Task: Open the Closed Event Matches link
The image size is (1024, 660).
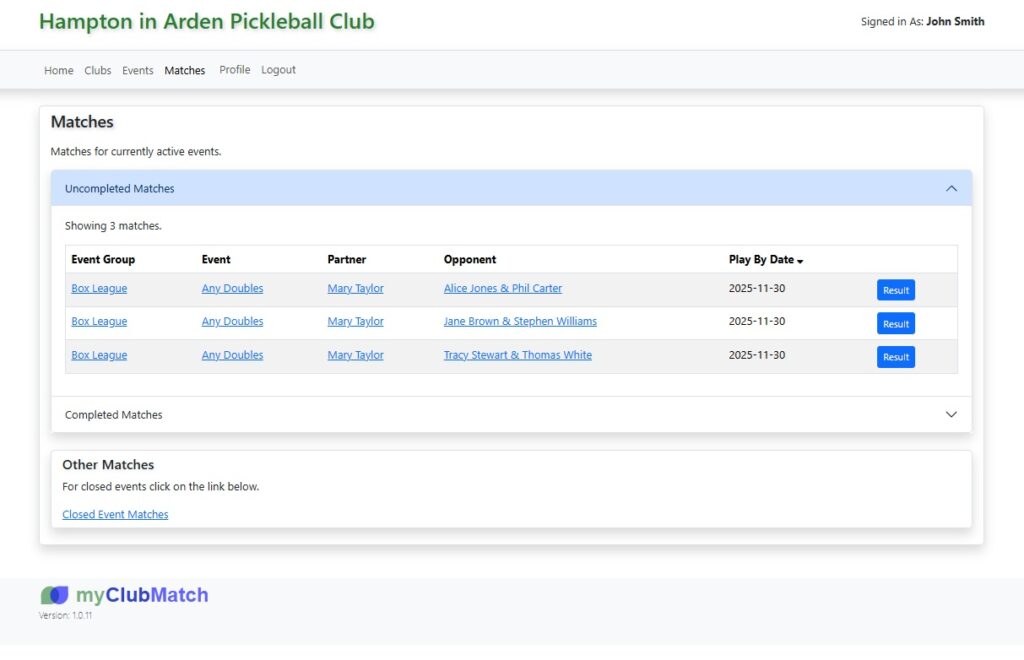Action: click(x=115, y=514)
